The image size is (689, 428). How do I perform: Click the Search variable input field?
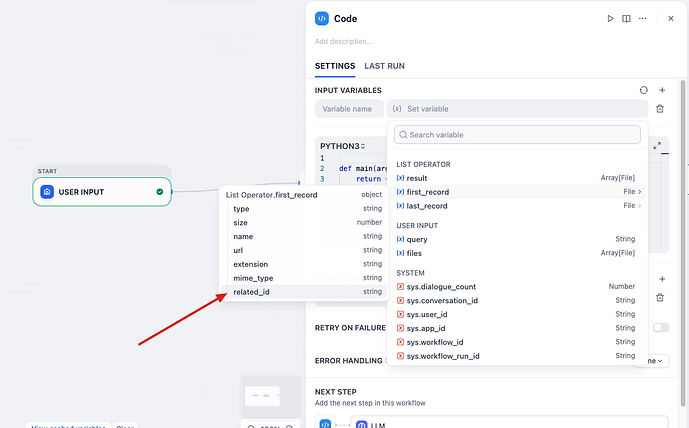tap(517, 134)
